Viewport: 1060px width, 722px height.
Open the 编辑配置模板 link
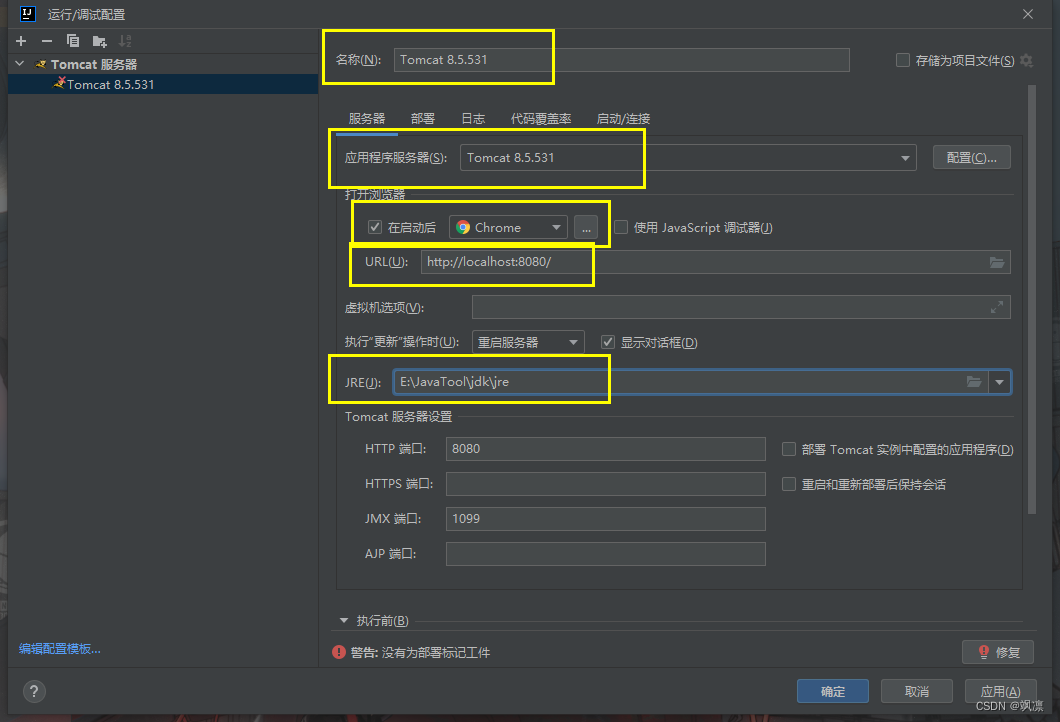coord(59,648)
